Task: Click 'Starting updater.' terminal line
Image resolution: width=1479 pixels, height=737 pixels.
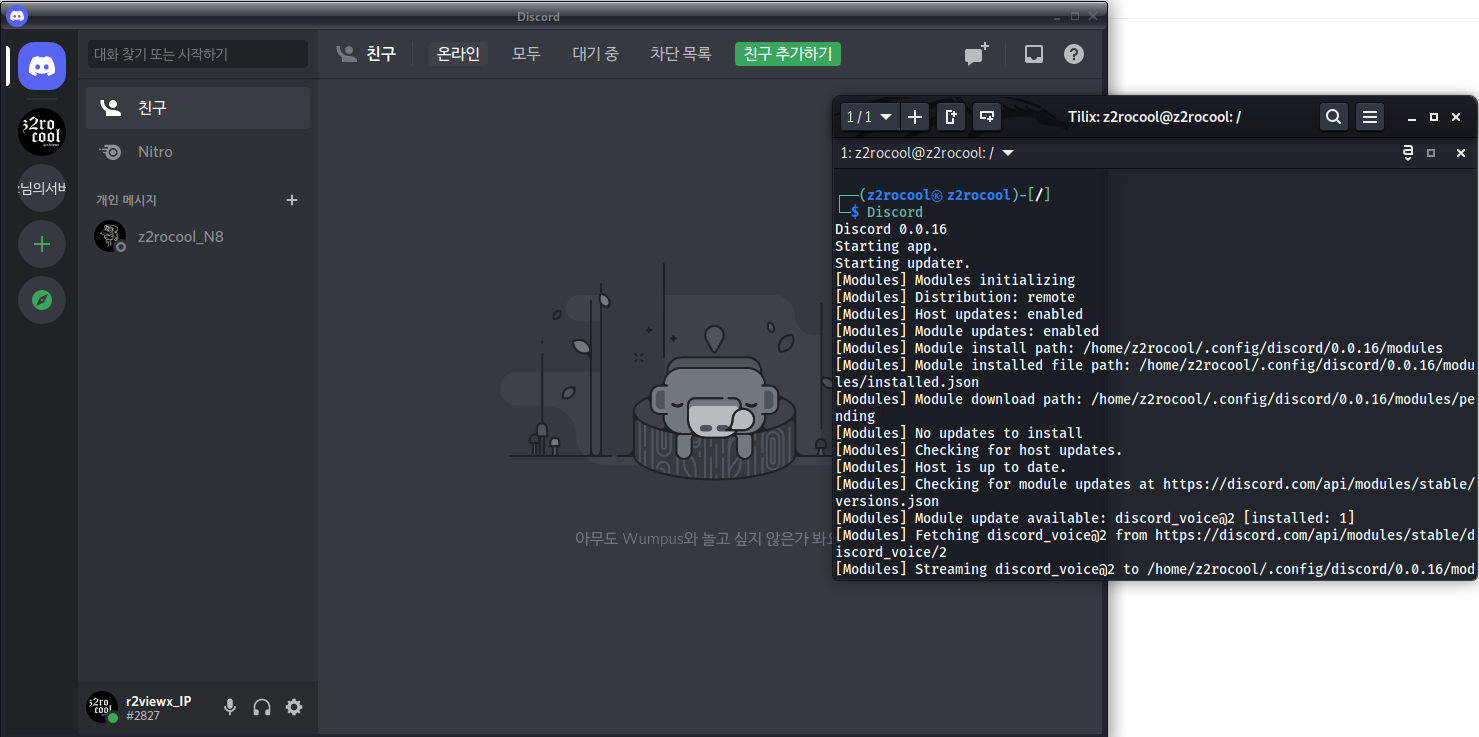Action: click(903, 263)
